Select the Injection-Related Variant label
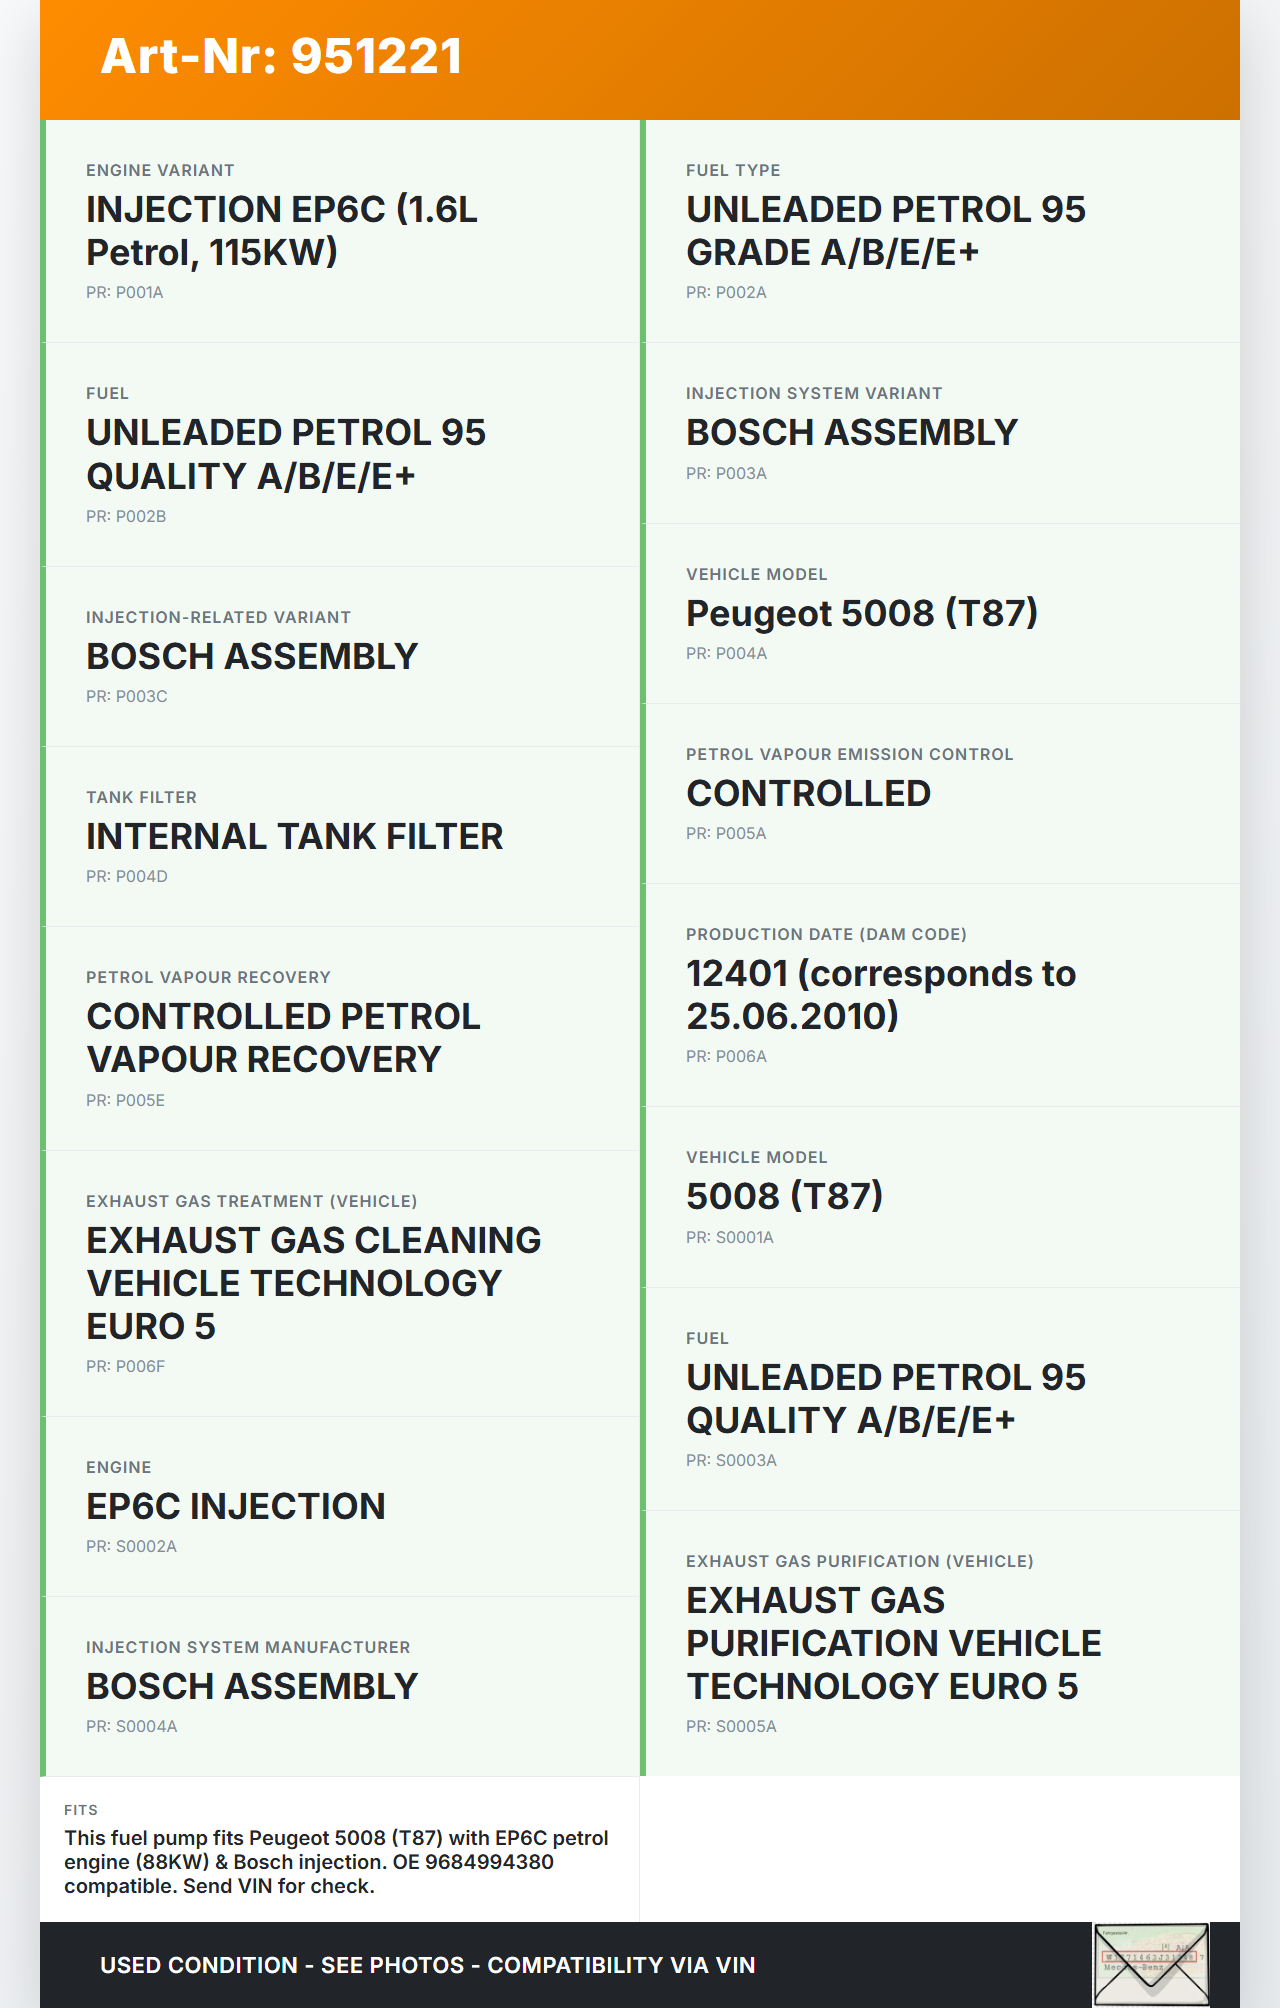Image resolution: width=1280 pixels, height=2009 pixels. click(218, 618)
